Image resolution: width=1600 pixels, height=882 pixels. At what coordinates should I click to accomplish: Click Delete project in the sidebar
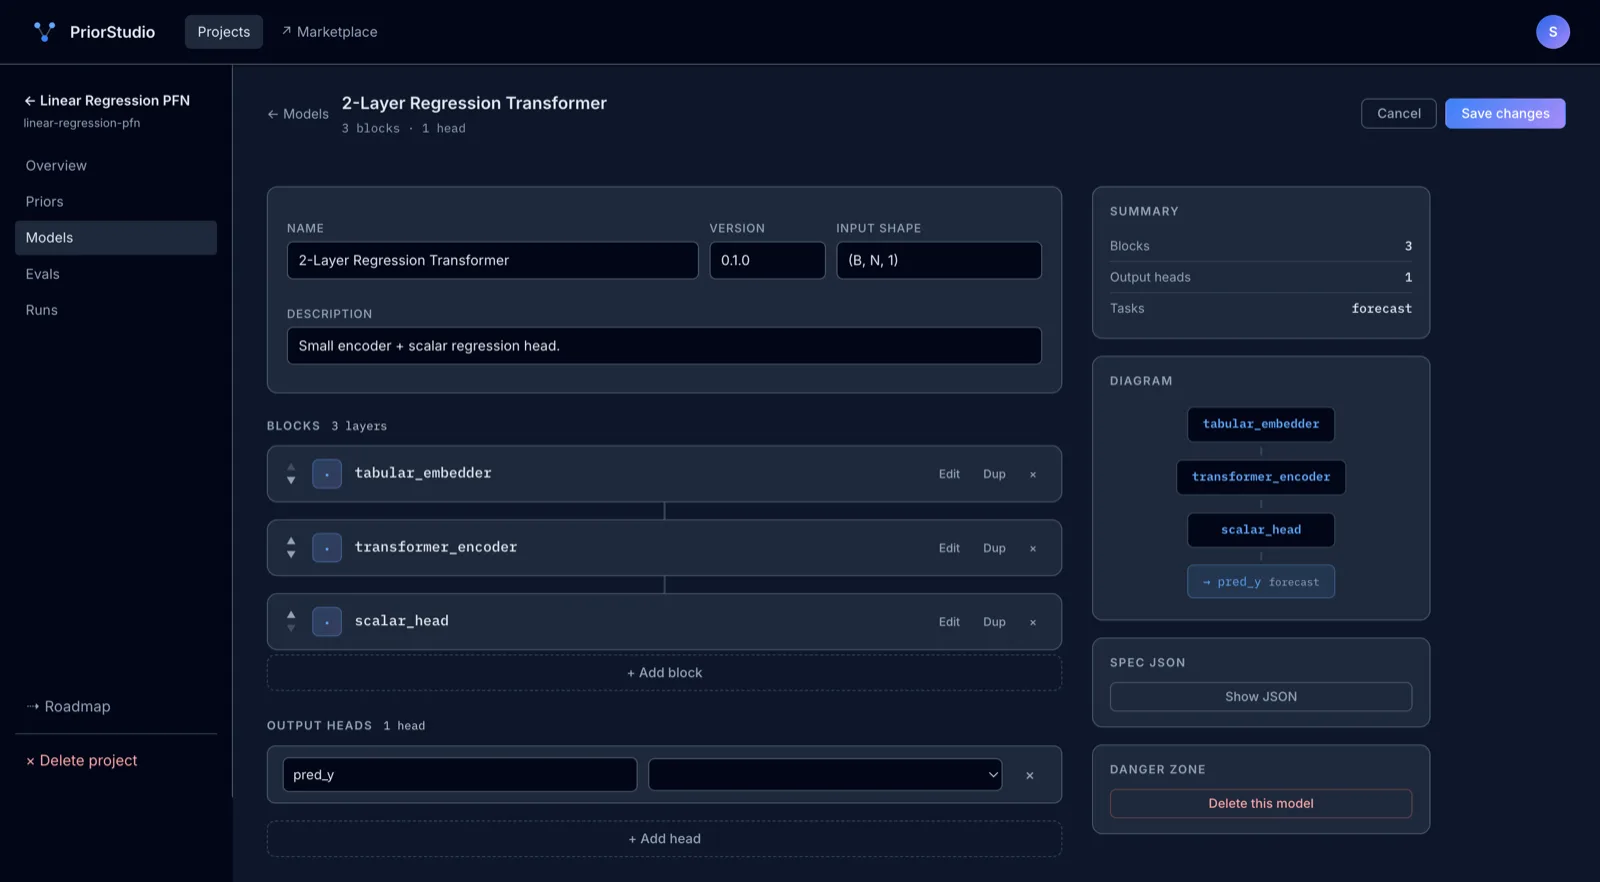coord(82,760)
